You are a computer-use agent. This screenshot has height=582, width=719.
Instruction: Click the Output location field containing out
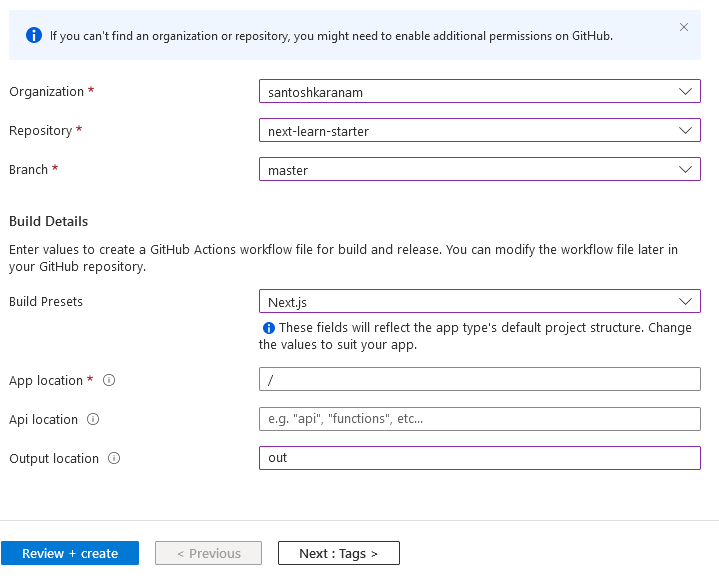click(479, 458)
